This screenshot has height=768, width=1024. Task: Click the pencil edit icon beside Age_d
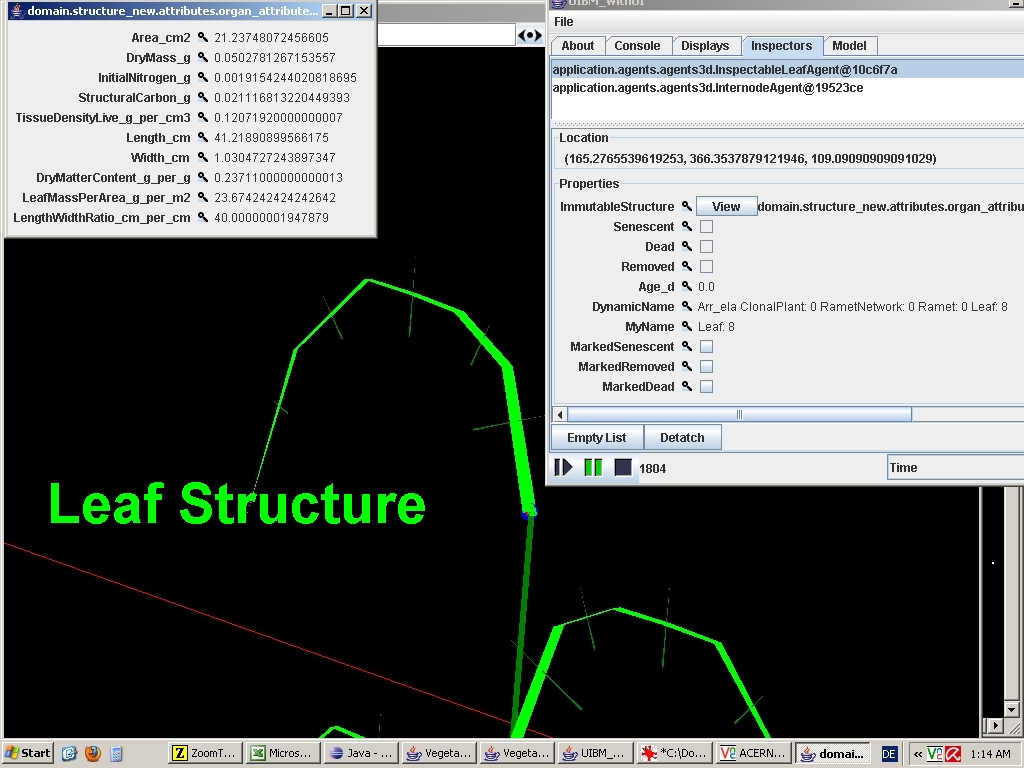tap(687, 286)
